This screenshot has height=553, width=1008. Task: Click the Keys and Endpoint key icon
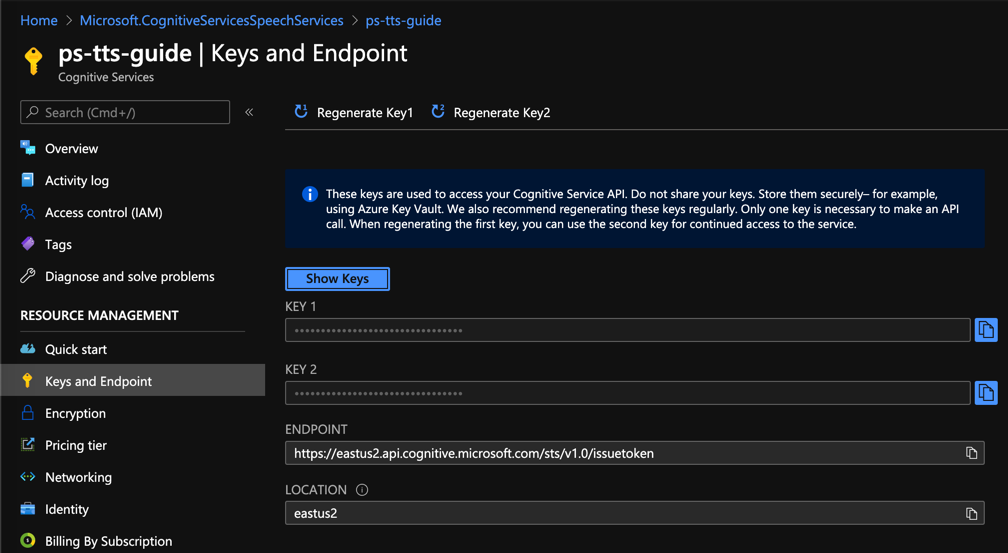tap(28, 381)
